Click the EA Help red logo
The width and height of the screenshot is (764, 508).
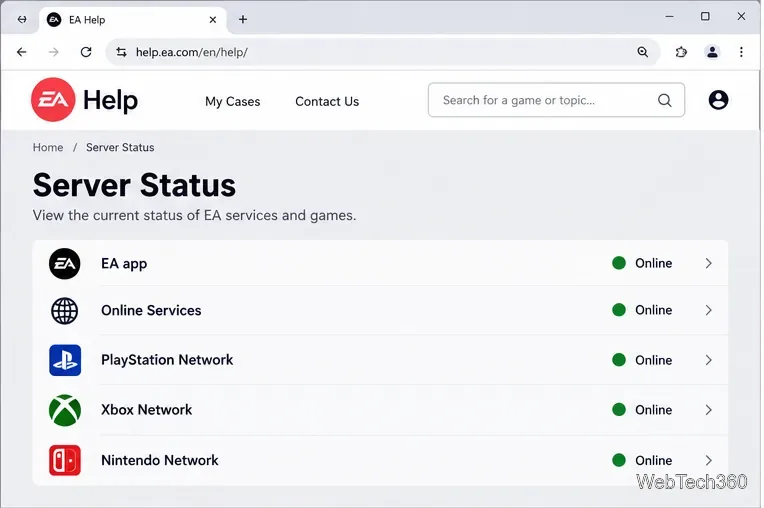pos(53,100)
